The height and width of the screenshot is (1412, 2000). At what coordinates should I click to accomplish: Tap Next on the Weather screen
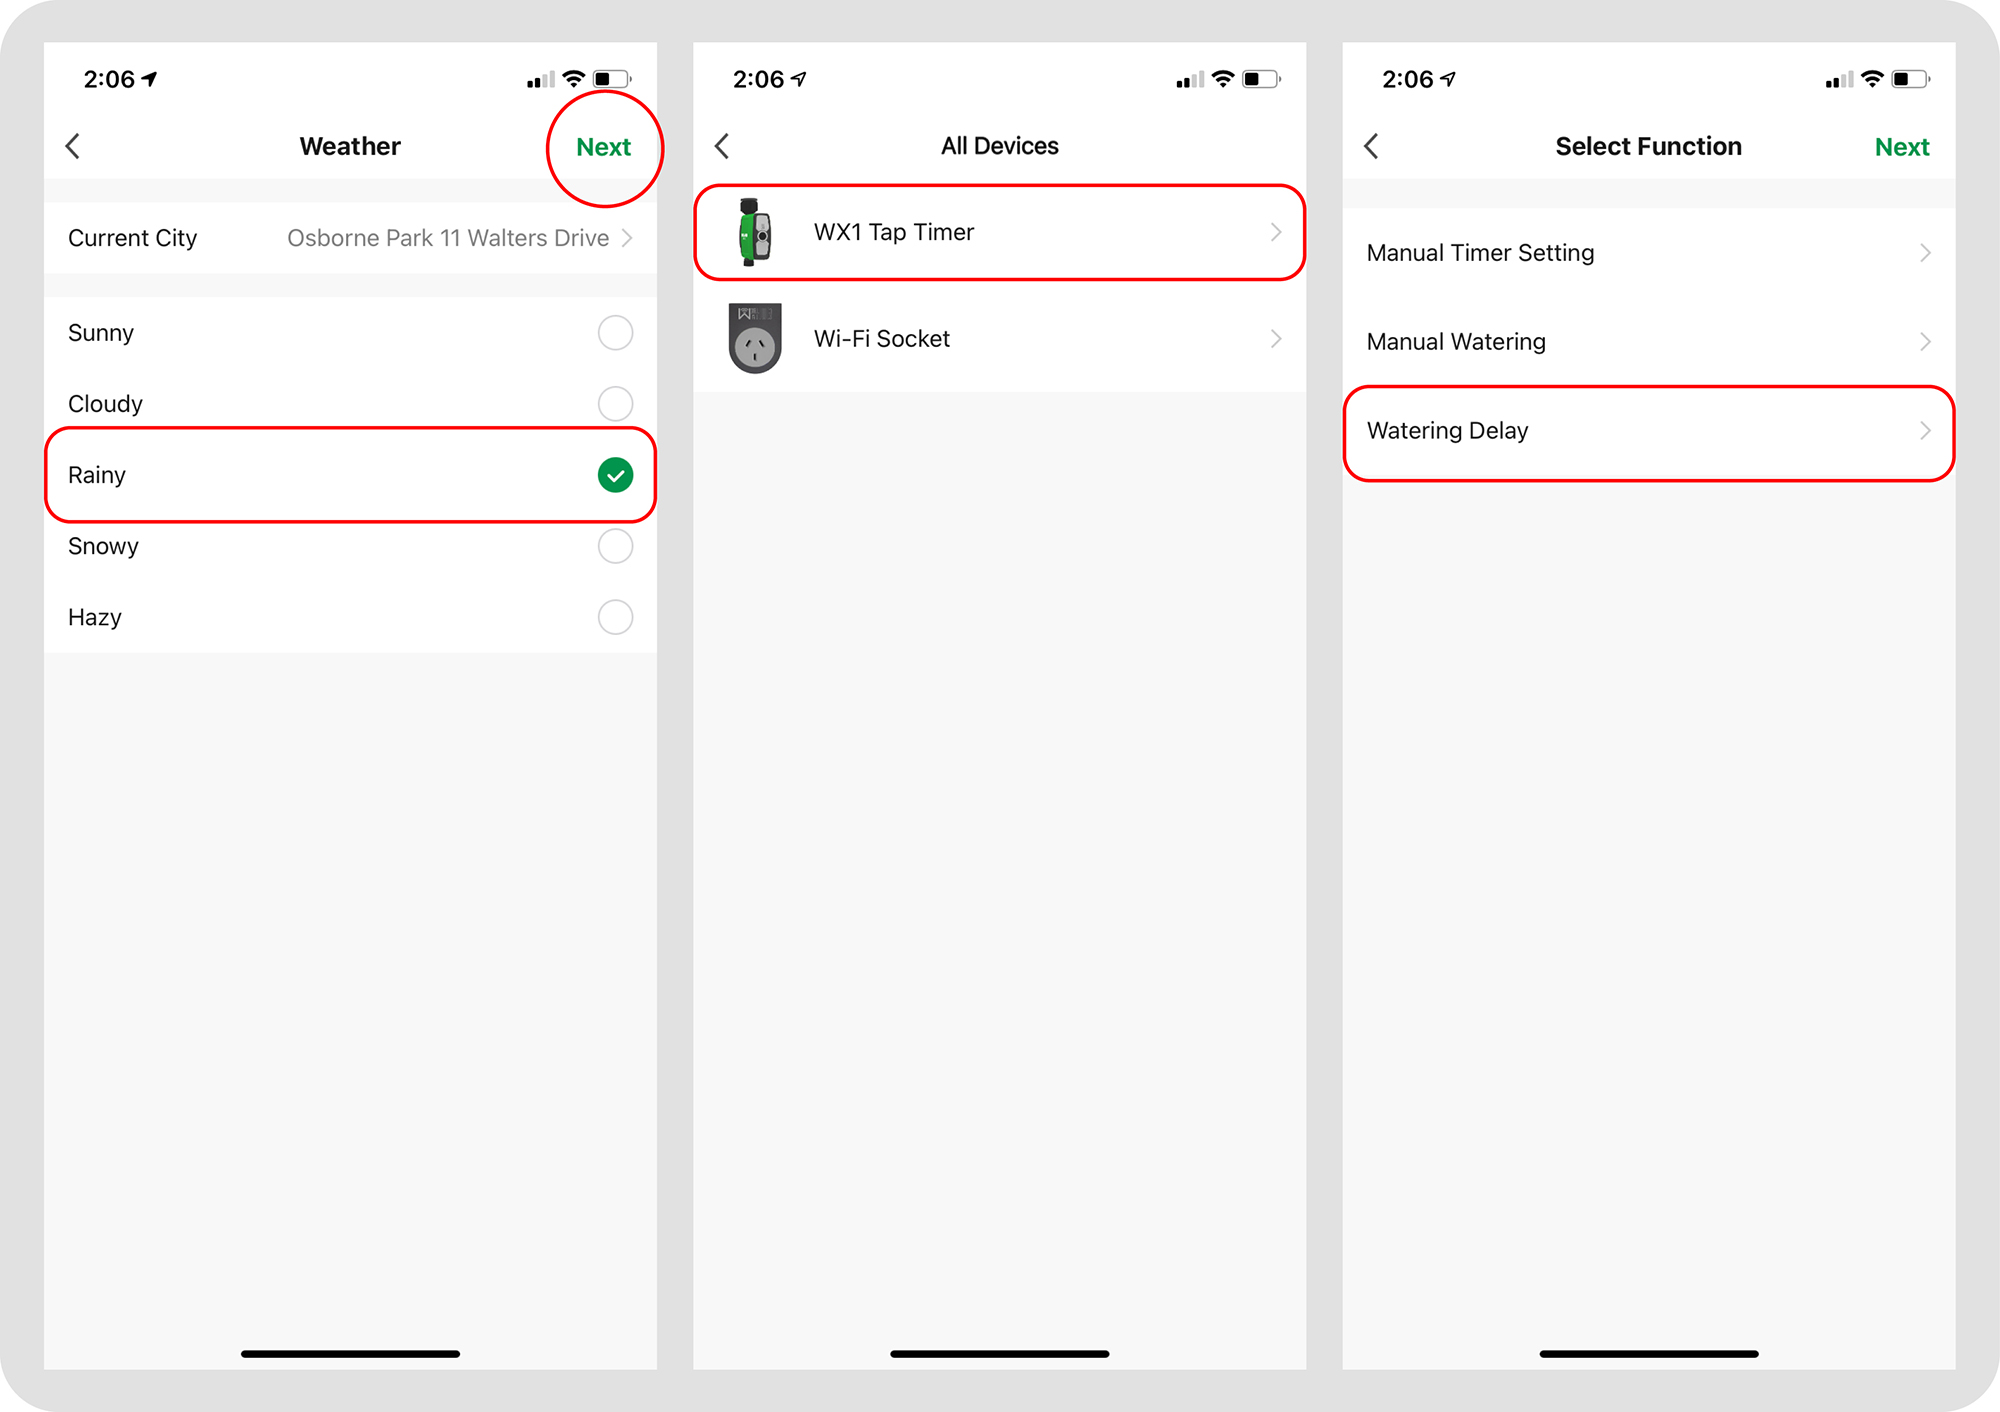pos(604,147)
